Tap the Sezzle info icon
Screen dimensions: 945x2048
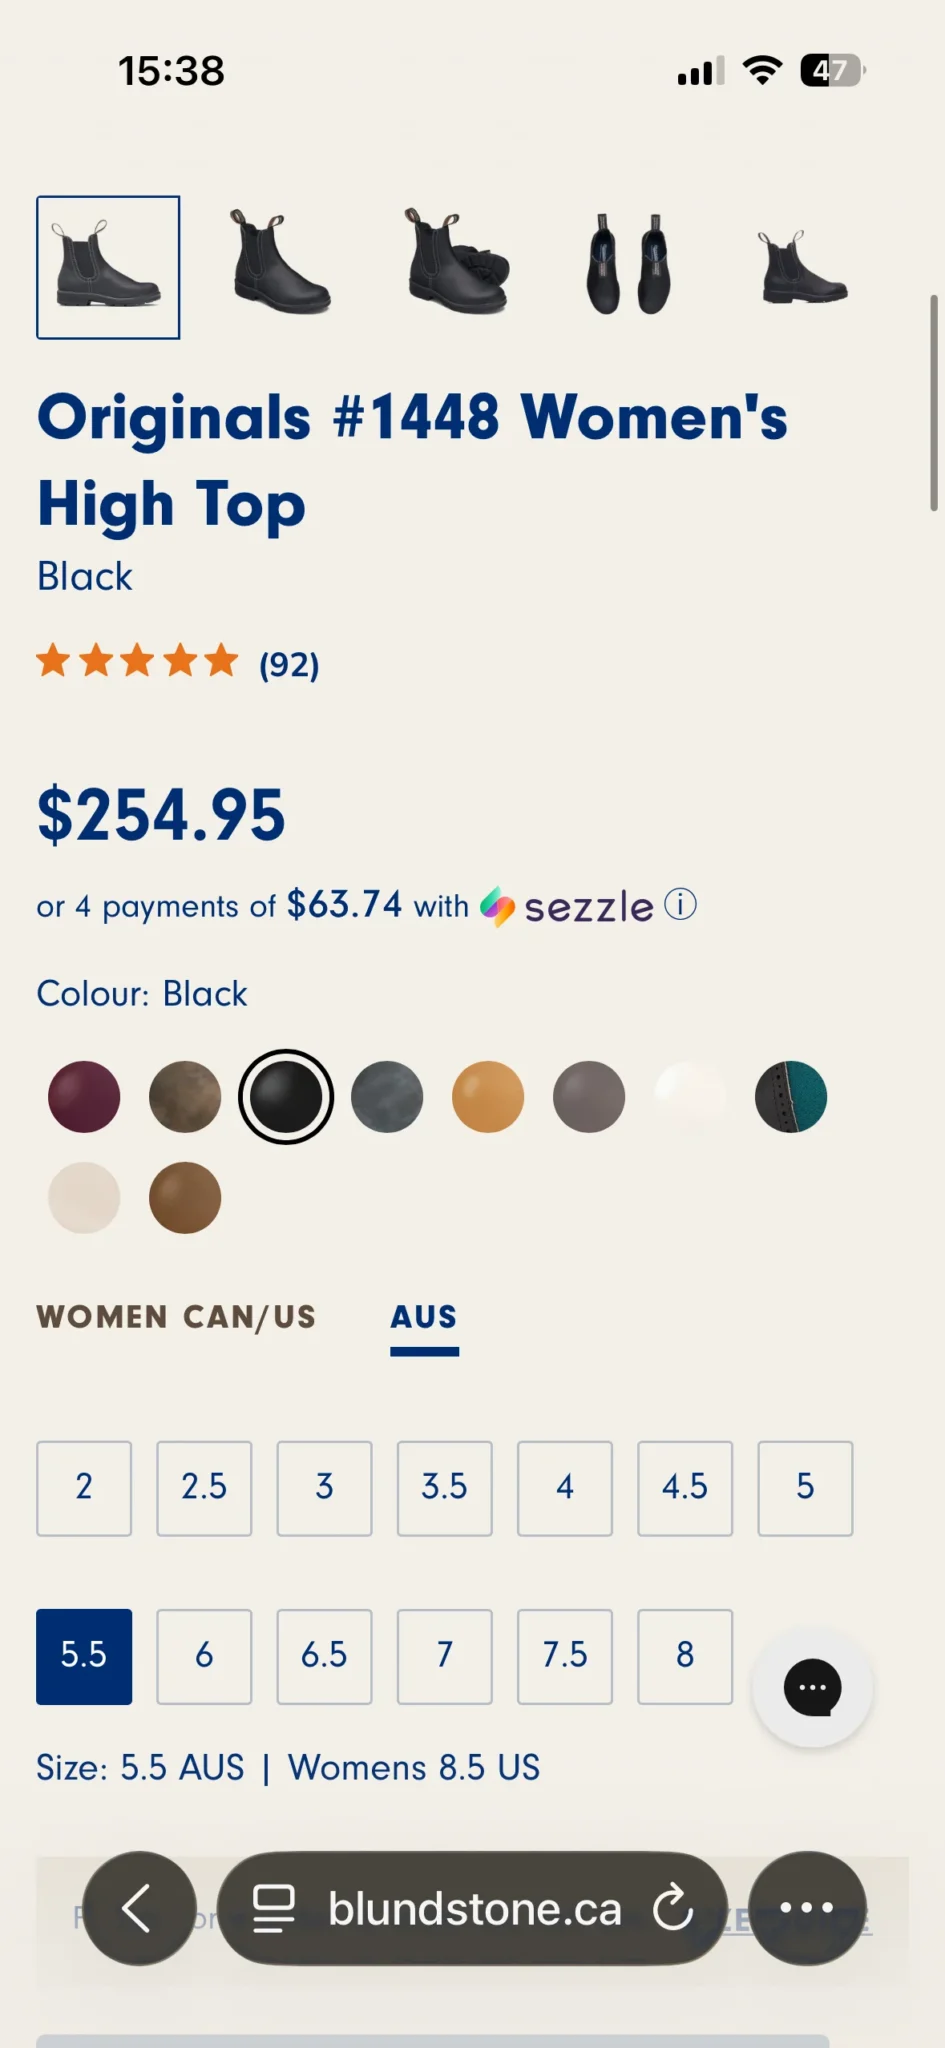pos(680,905)
